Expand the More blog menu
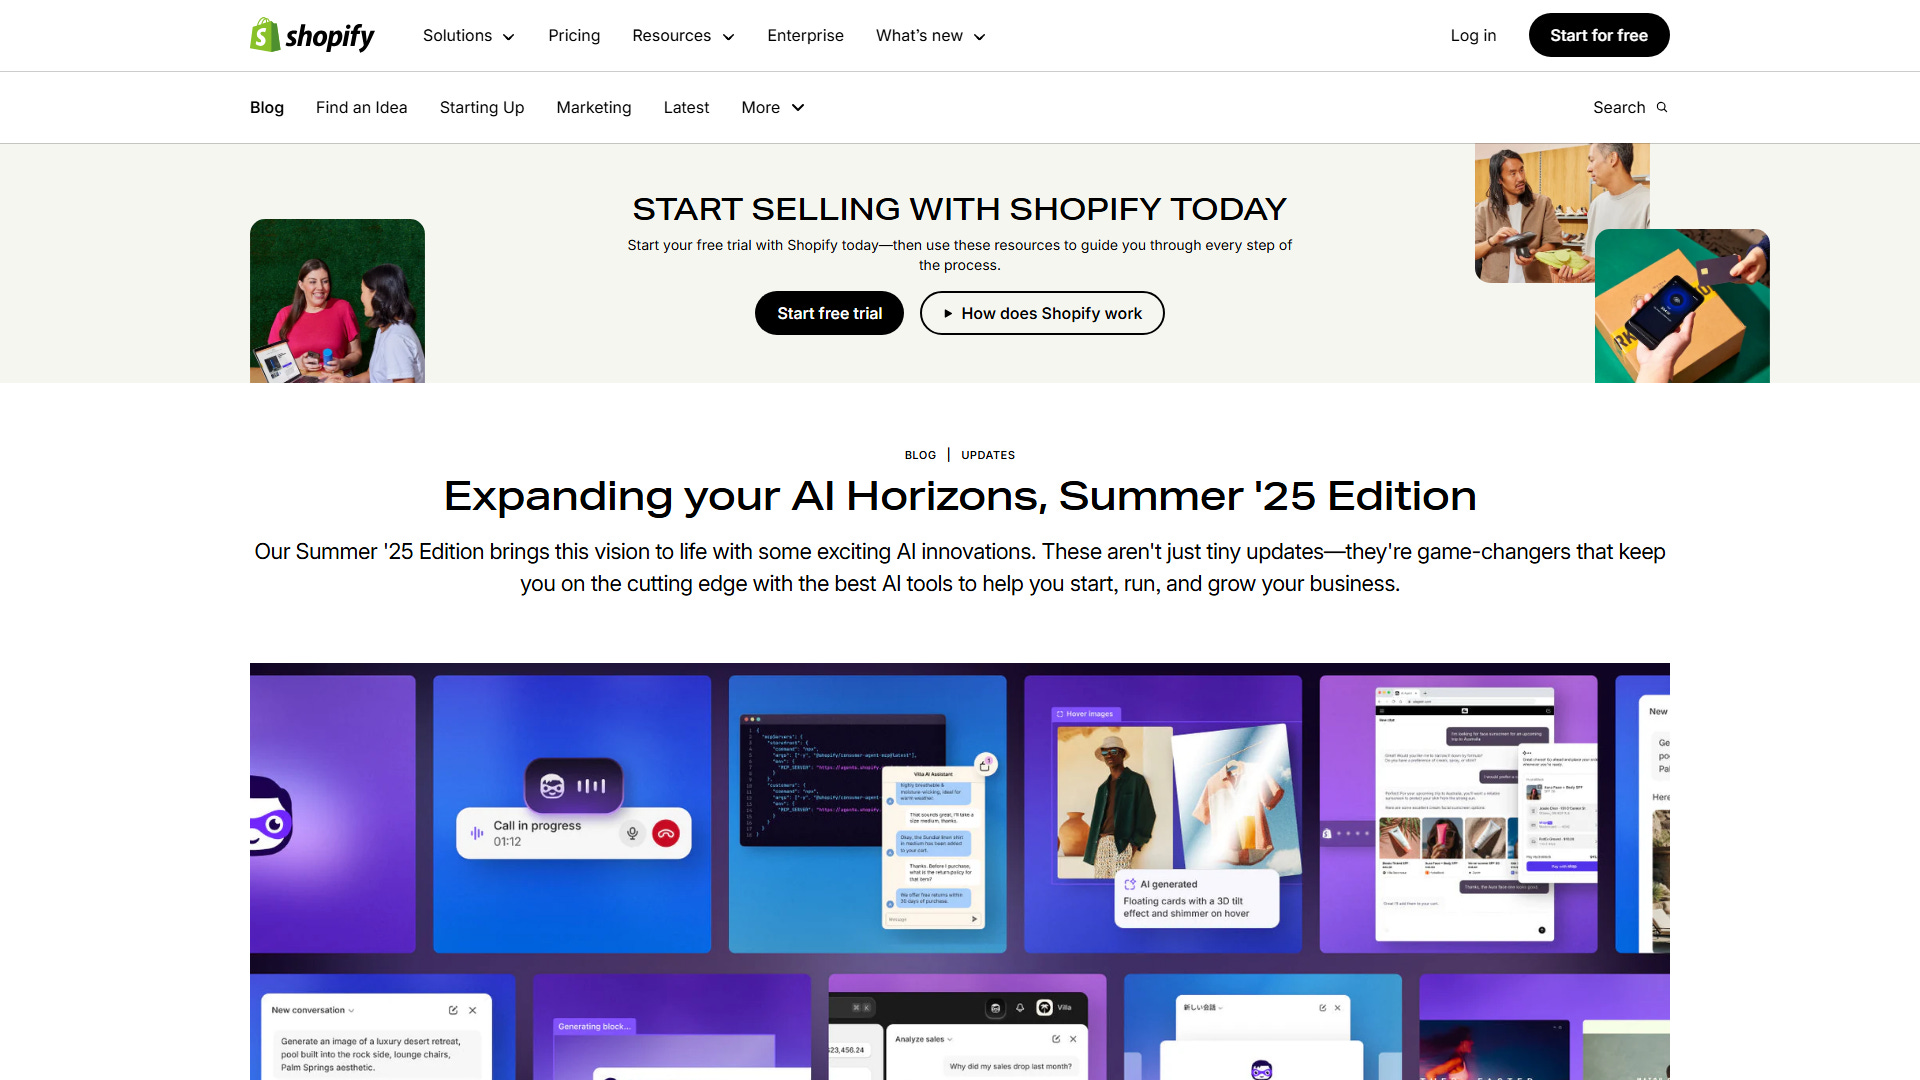Viewport: 1920px width, 1080px height. pyautogui.click(x=773, y=107)
